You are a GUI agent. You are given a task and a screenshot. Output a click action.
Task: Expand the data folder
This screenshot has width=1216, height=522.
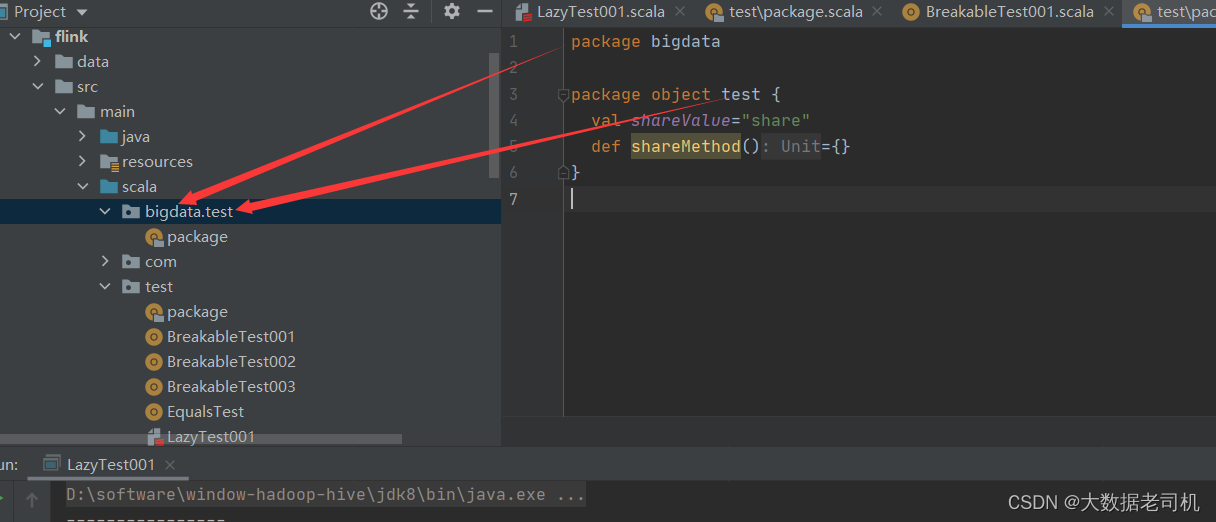[x=38, y=62]
